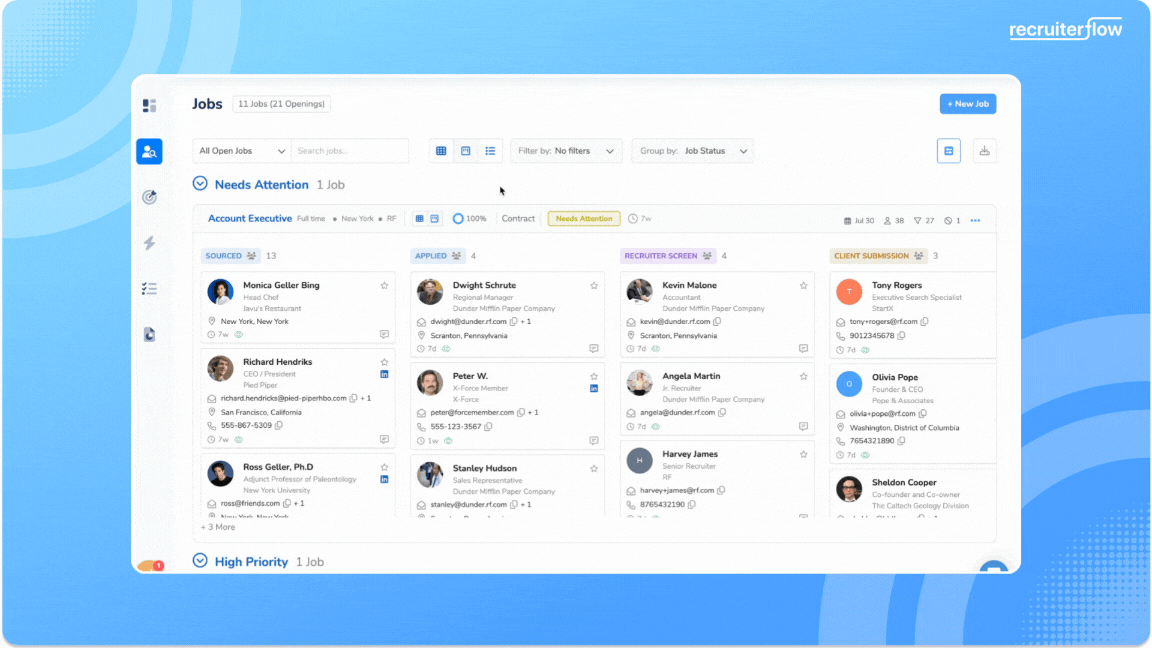Star the Monica Geller Bing candidate

click(x=384, y=286)
